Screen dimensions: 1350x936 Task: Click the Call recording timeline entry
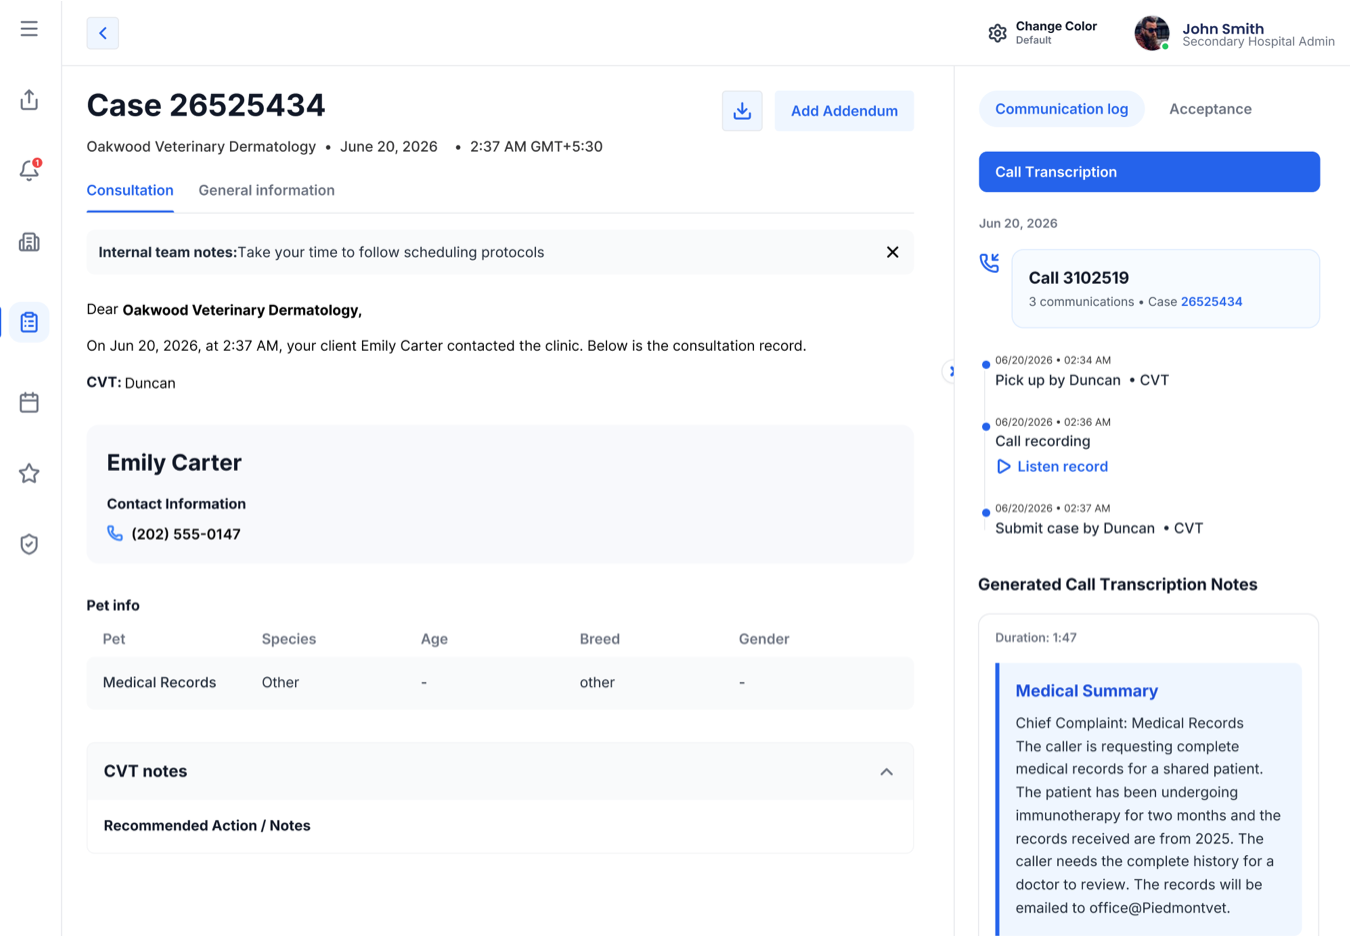(x=1043, y=441)
